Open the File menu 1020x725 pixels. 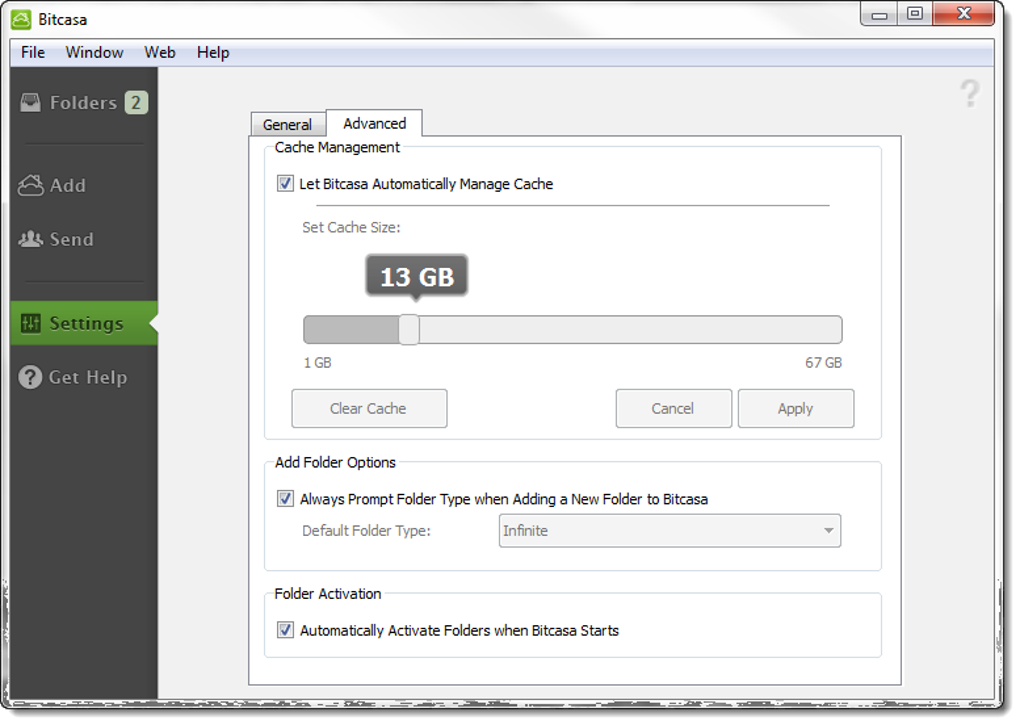tap(33, 53)
